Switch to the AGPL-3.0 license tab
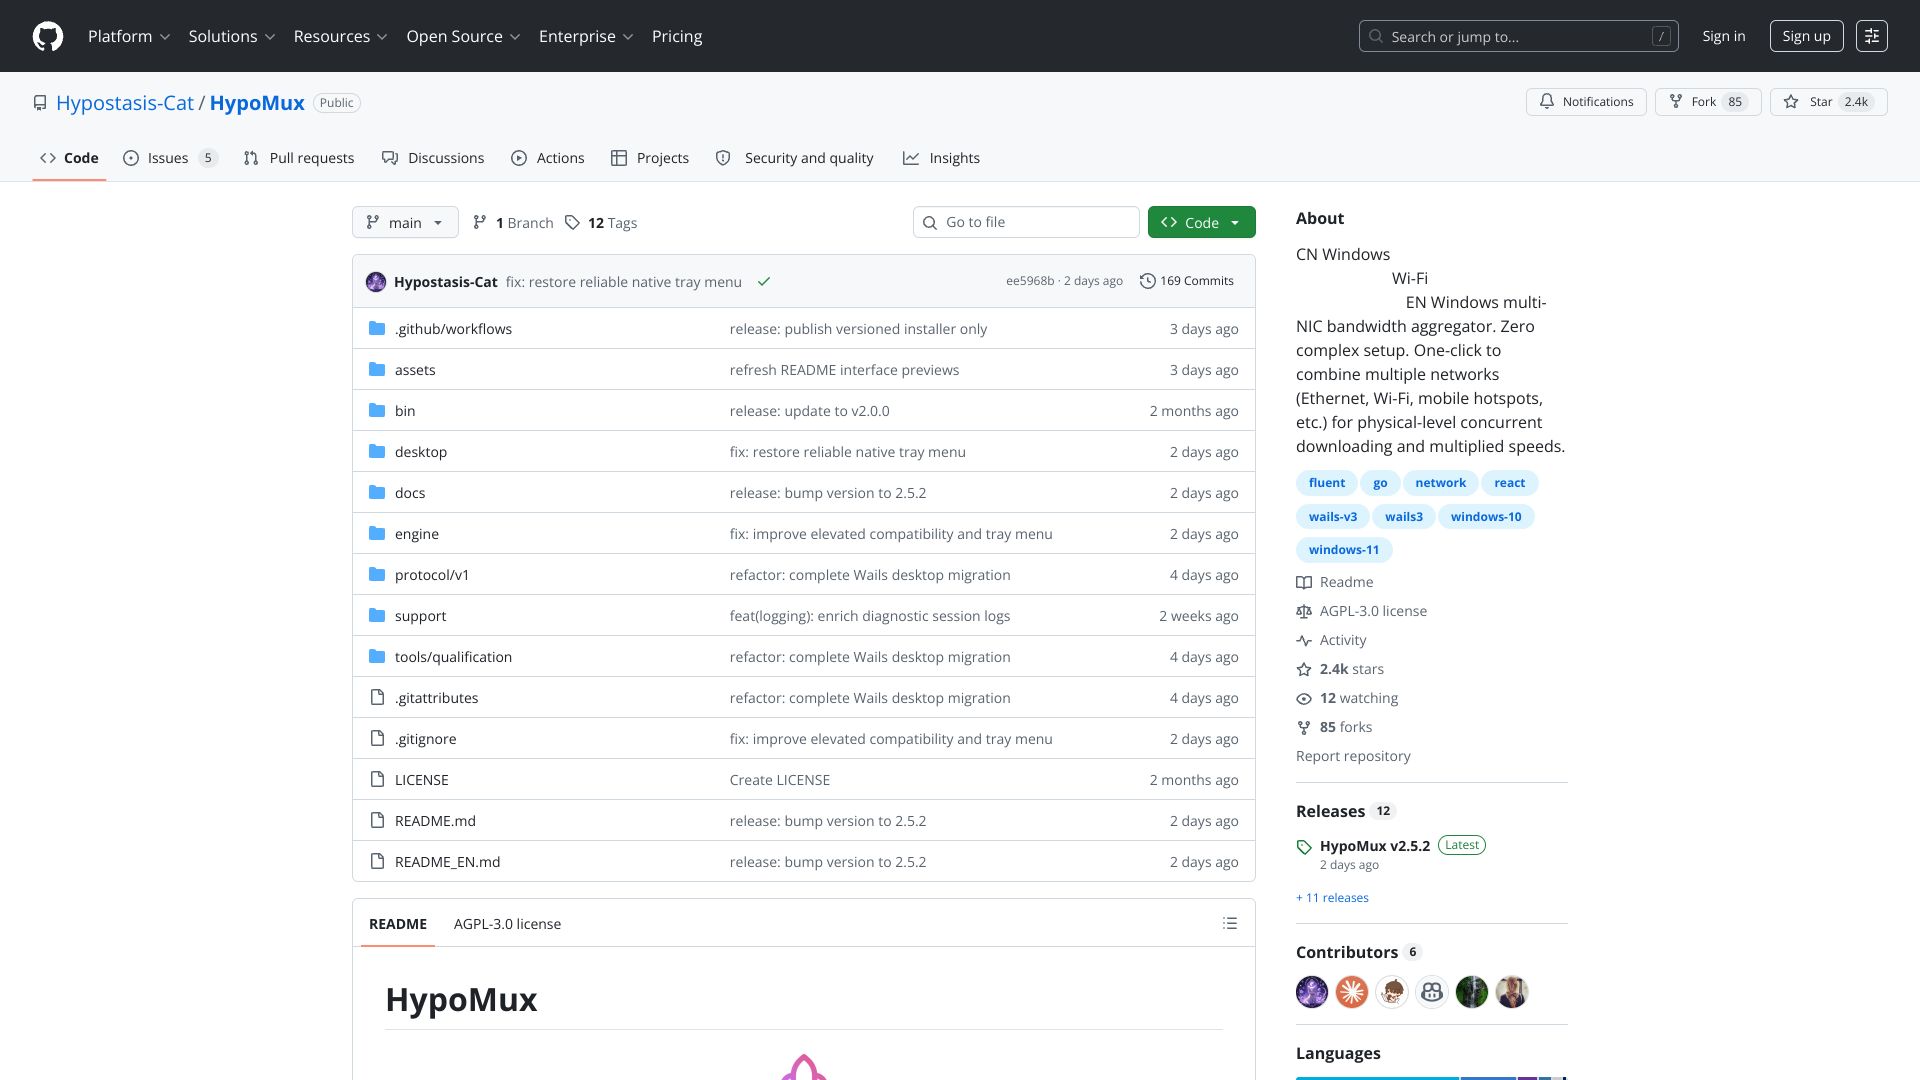Screen dimensions: 1920x1080 [x=507, y=924]
